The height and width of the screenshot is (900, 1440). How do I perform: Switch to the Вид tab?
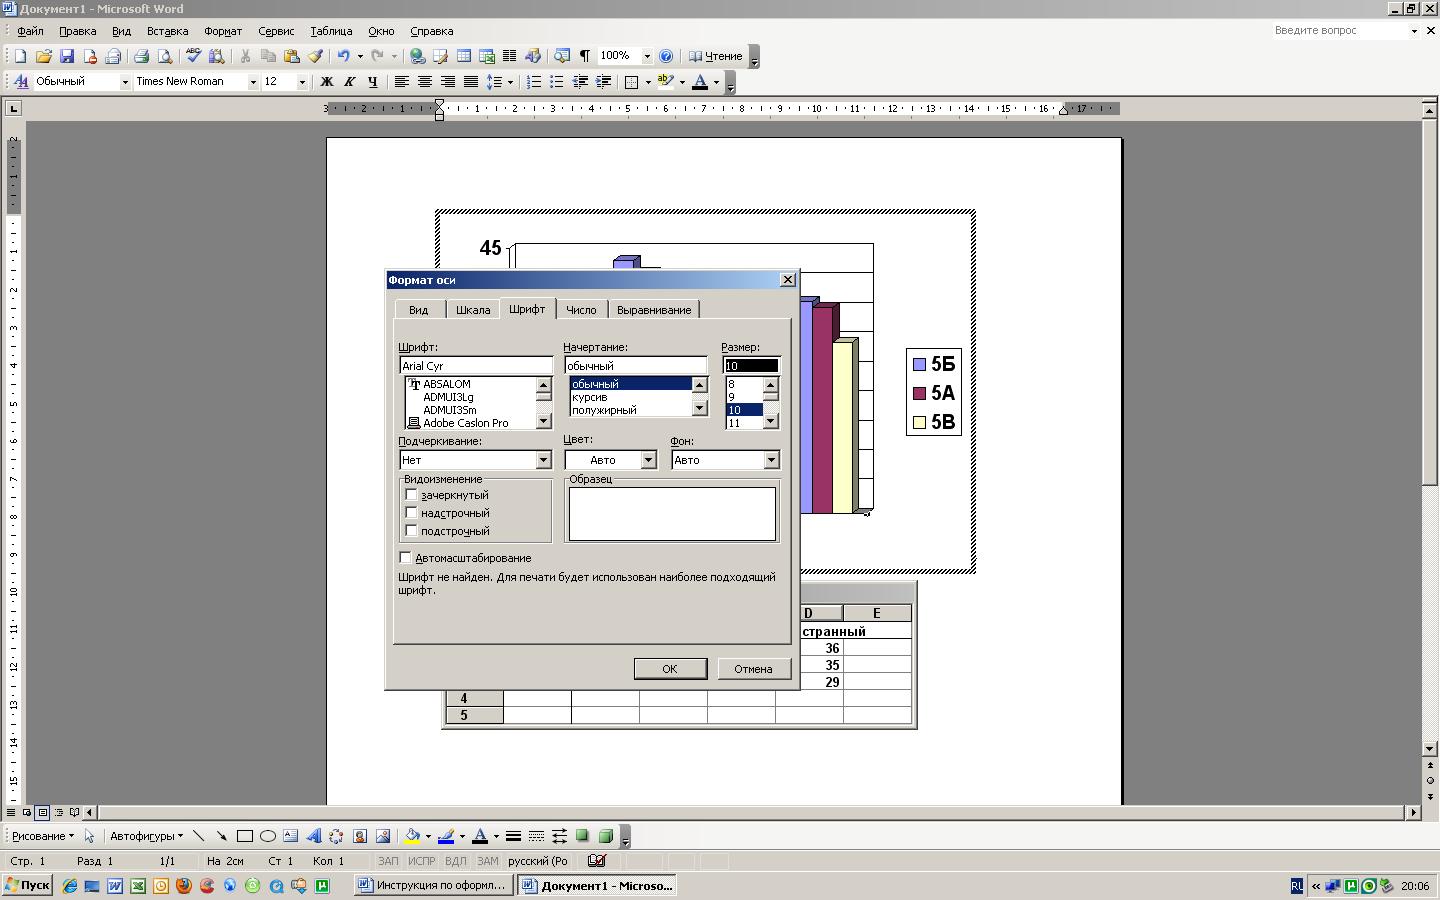point(418,310)
